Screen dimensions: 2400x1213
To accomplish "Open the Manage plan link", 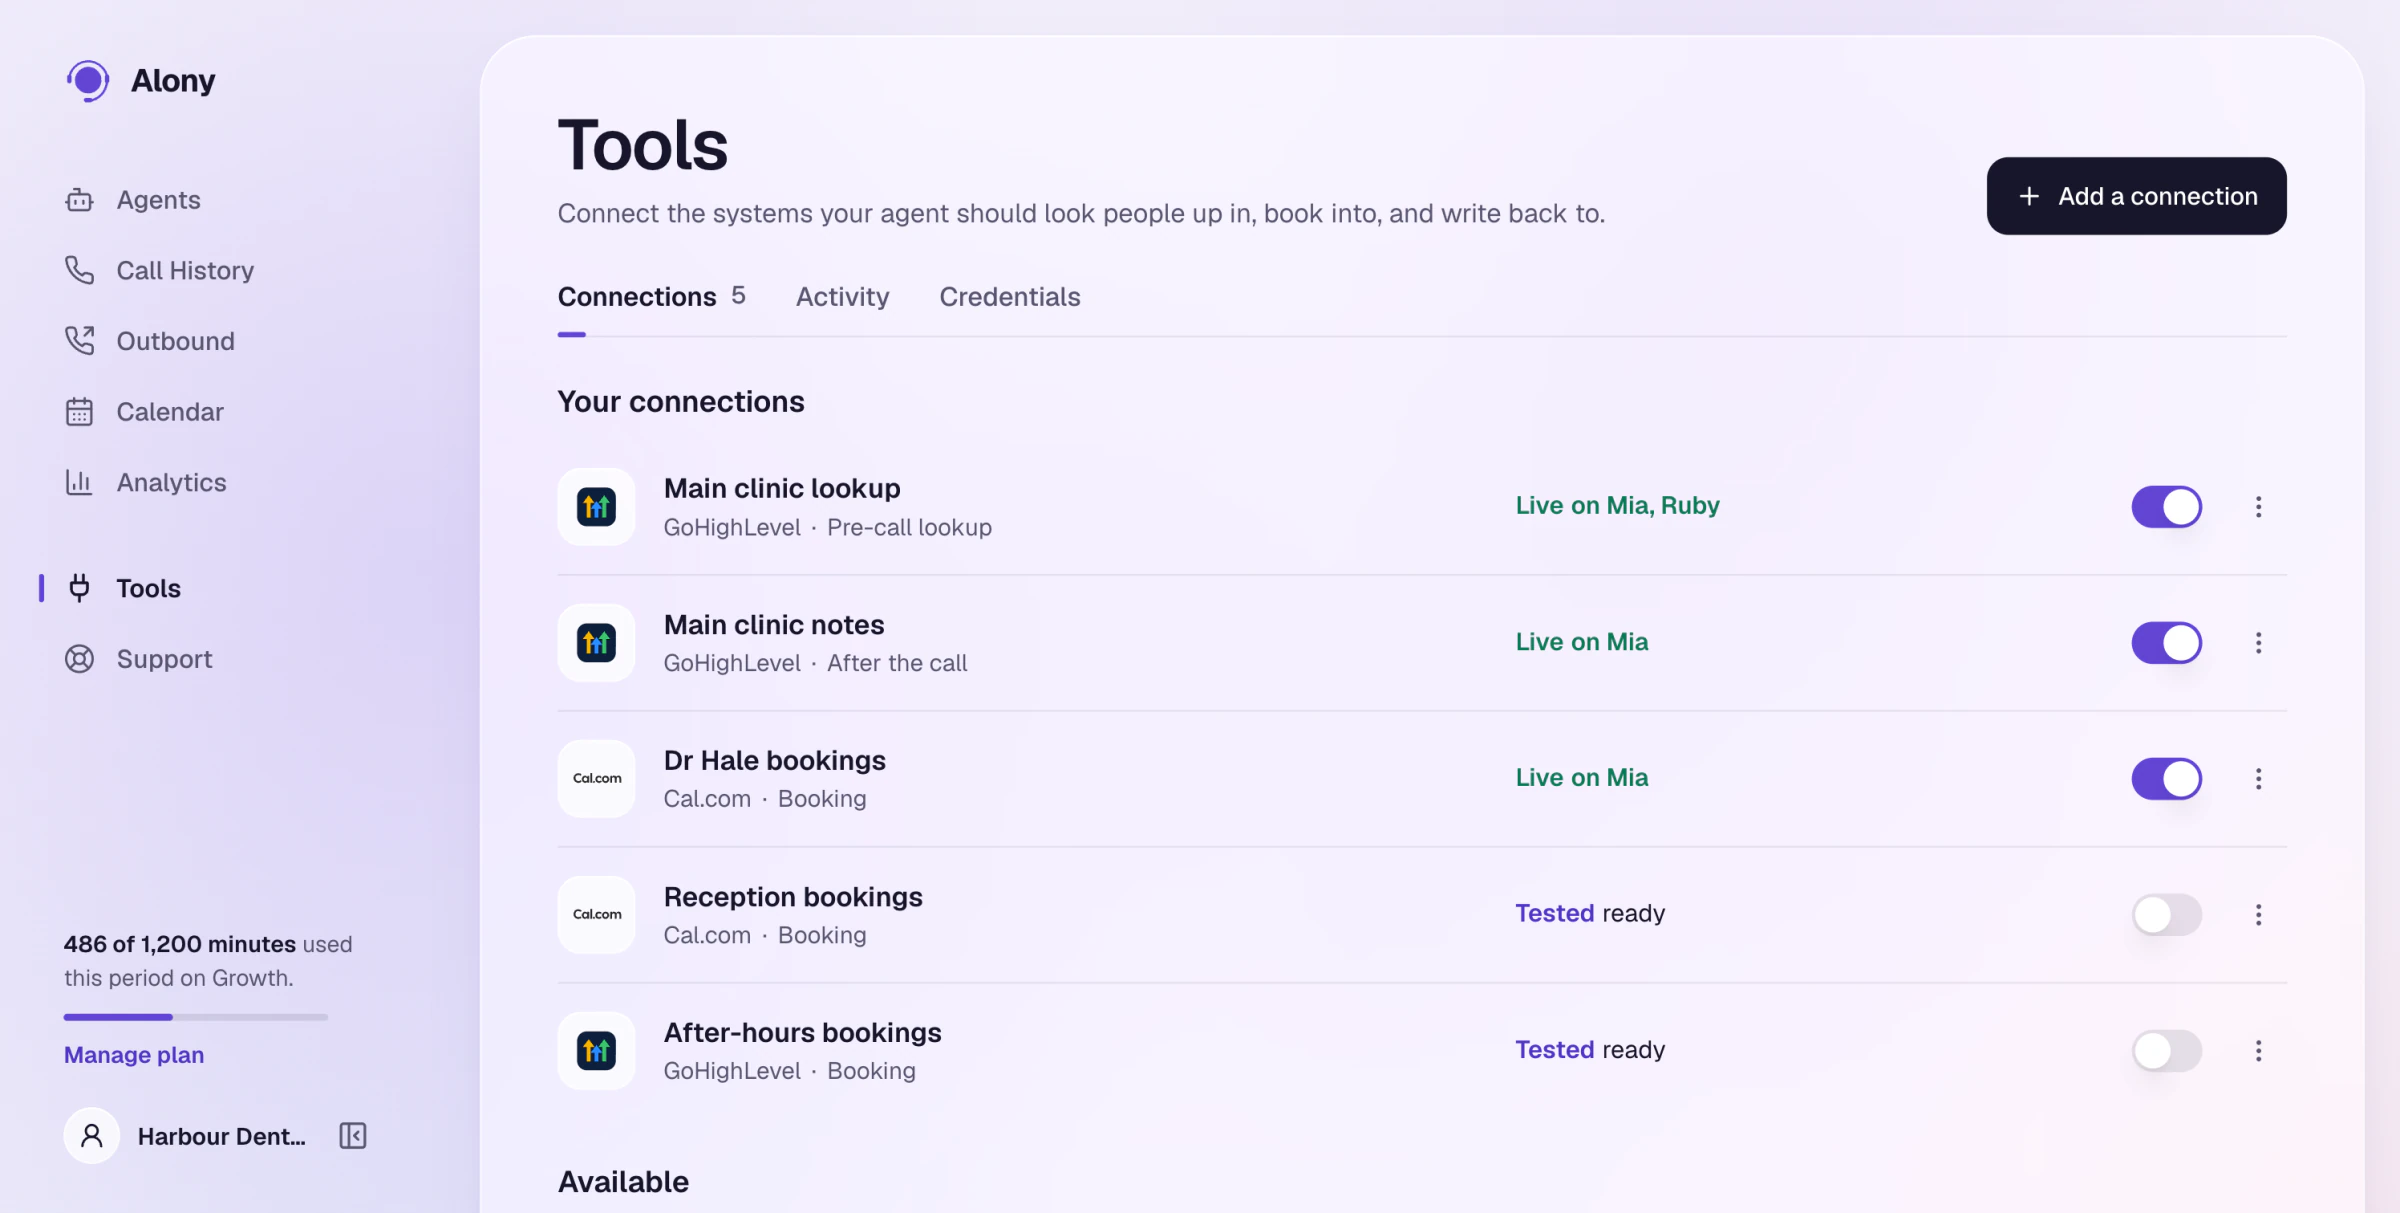I will (134, 1055).
